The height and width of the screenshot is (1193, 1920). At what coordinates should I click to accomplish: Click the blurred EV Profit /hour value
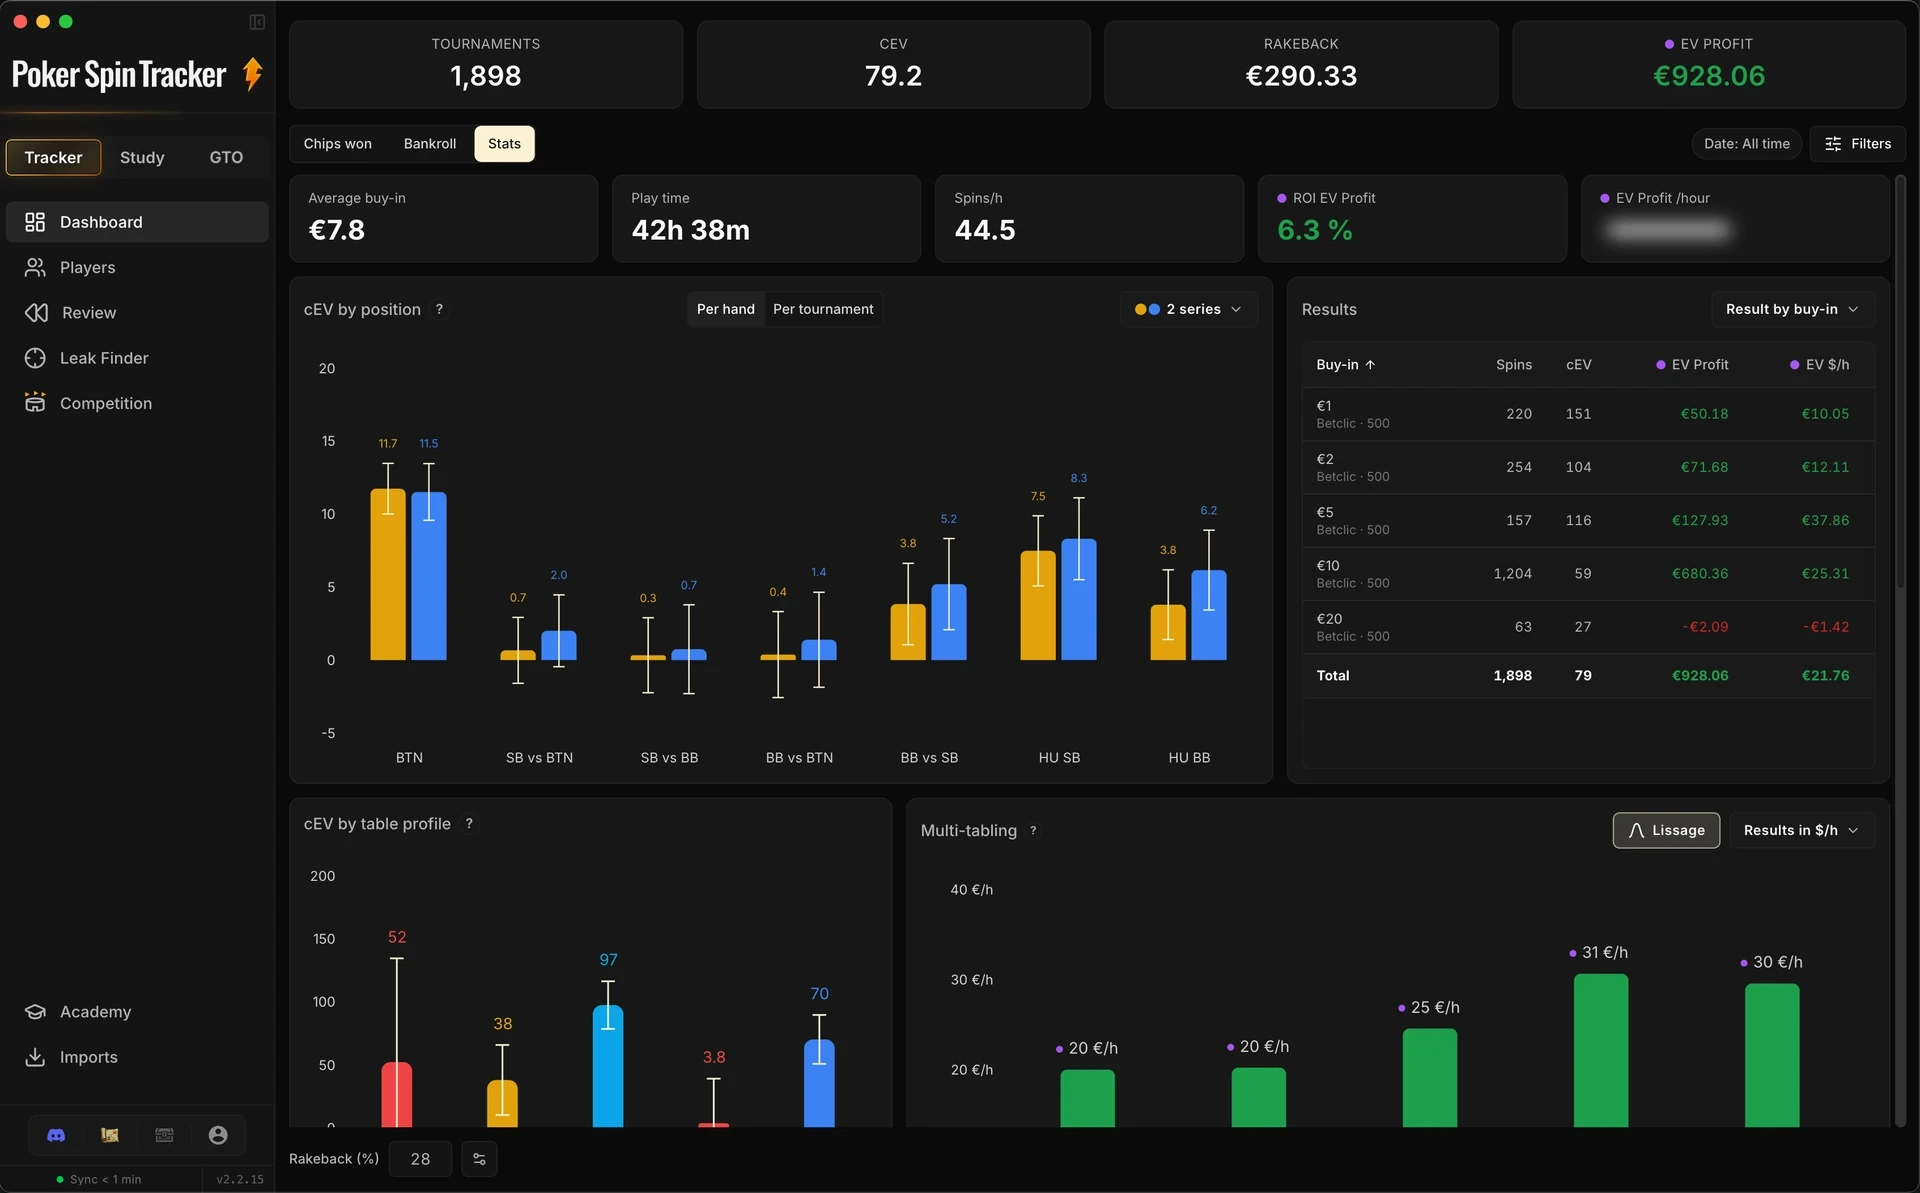tap(1667, 231)
